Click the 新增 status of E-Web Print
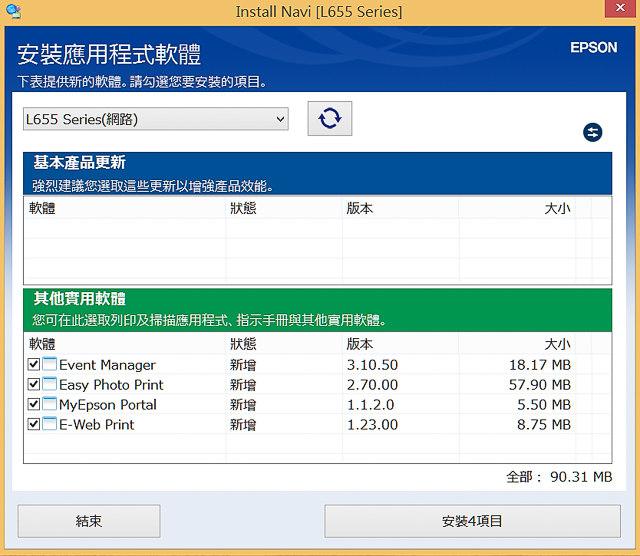This screenshot has height=556, width=640. pyautogui.click(x=243, y=425)
